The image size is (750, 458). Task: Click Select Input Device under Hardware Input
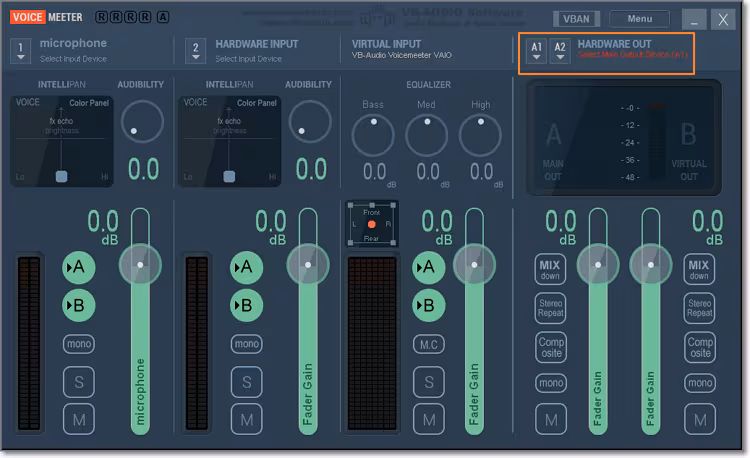pyautogui.click(x=248, y=59)
